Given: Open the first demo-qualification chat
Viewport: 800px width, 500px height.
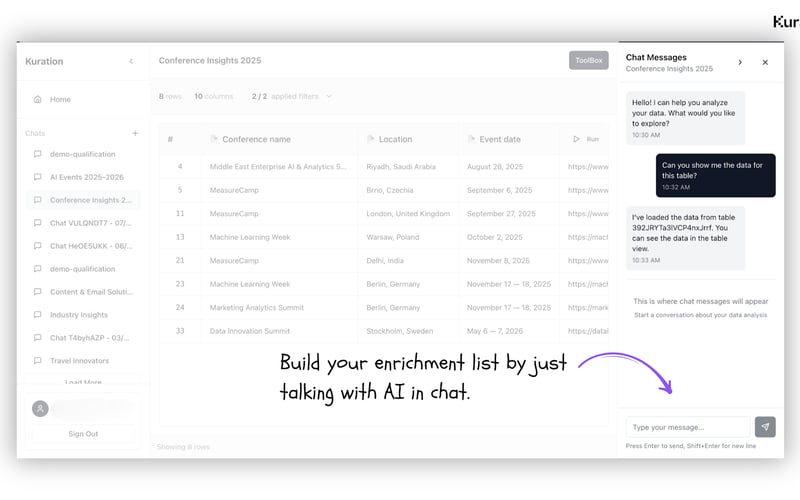Looking at the screenshot, I should coord(82,154).
